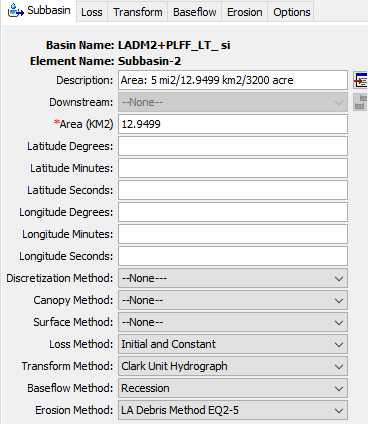368x424 pixels.
Task: Switch to the Loss tab
Action: 92,12
